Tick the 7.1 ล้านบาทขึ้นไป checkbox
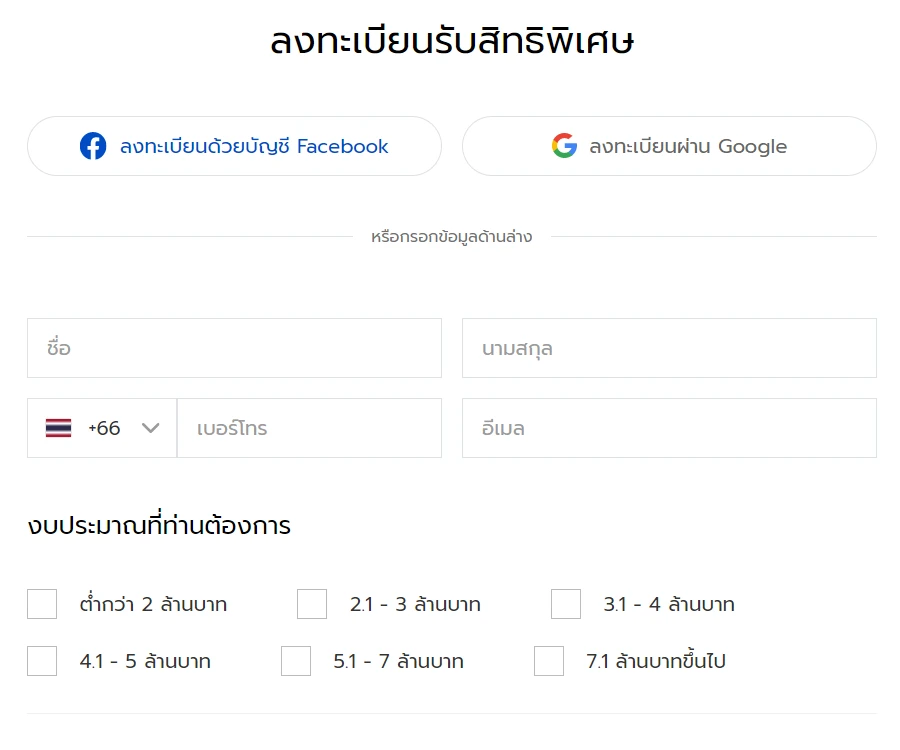The width and height of the screenshot is (900, 750). 549,661
